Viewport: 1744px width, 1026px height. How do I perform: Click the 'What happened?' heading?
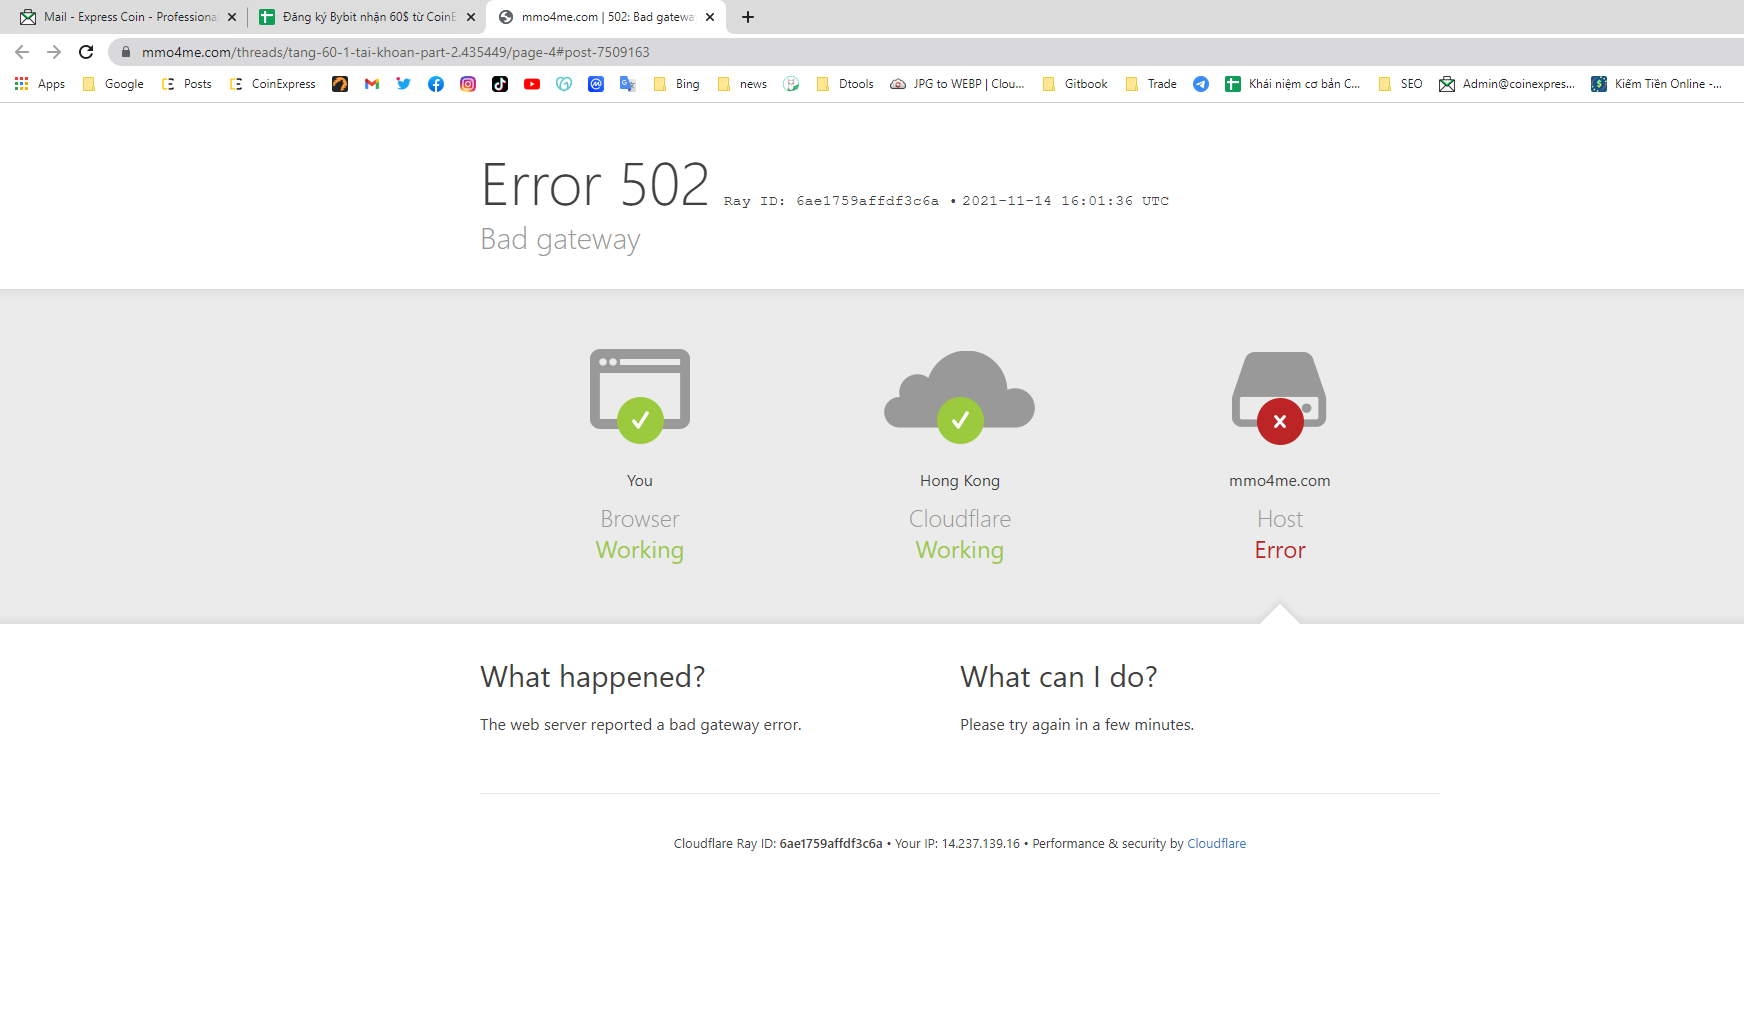593,677
